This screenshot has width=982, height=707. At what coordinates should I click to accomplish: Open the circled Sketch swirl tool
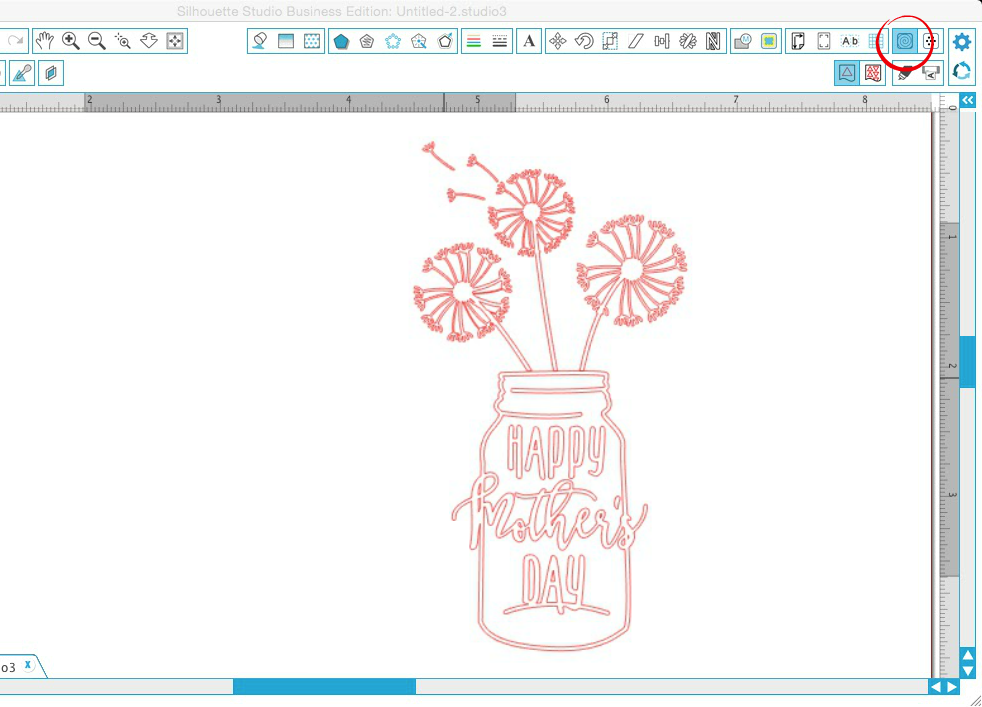click(x=903, y=41)
